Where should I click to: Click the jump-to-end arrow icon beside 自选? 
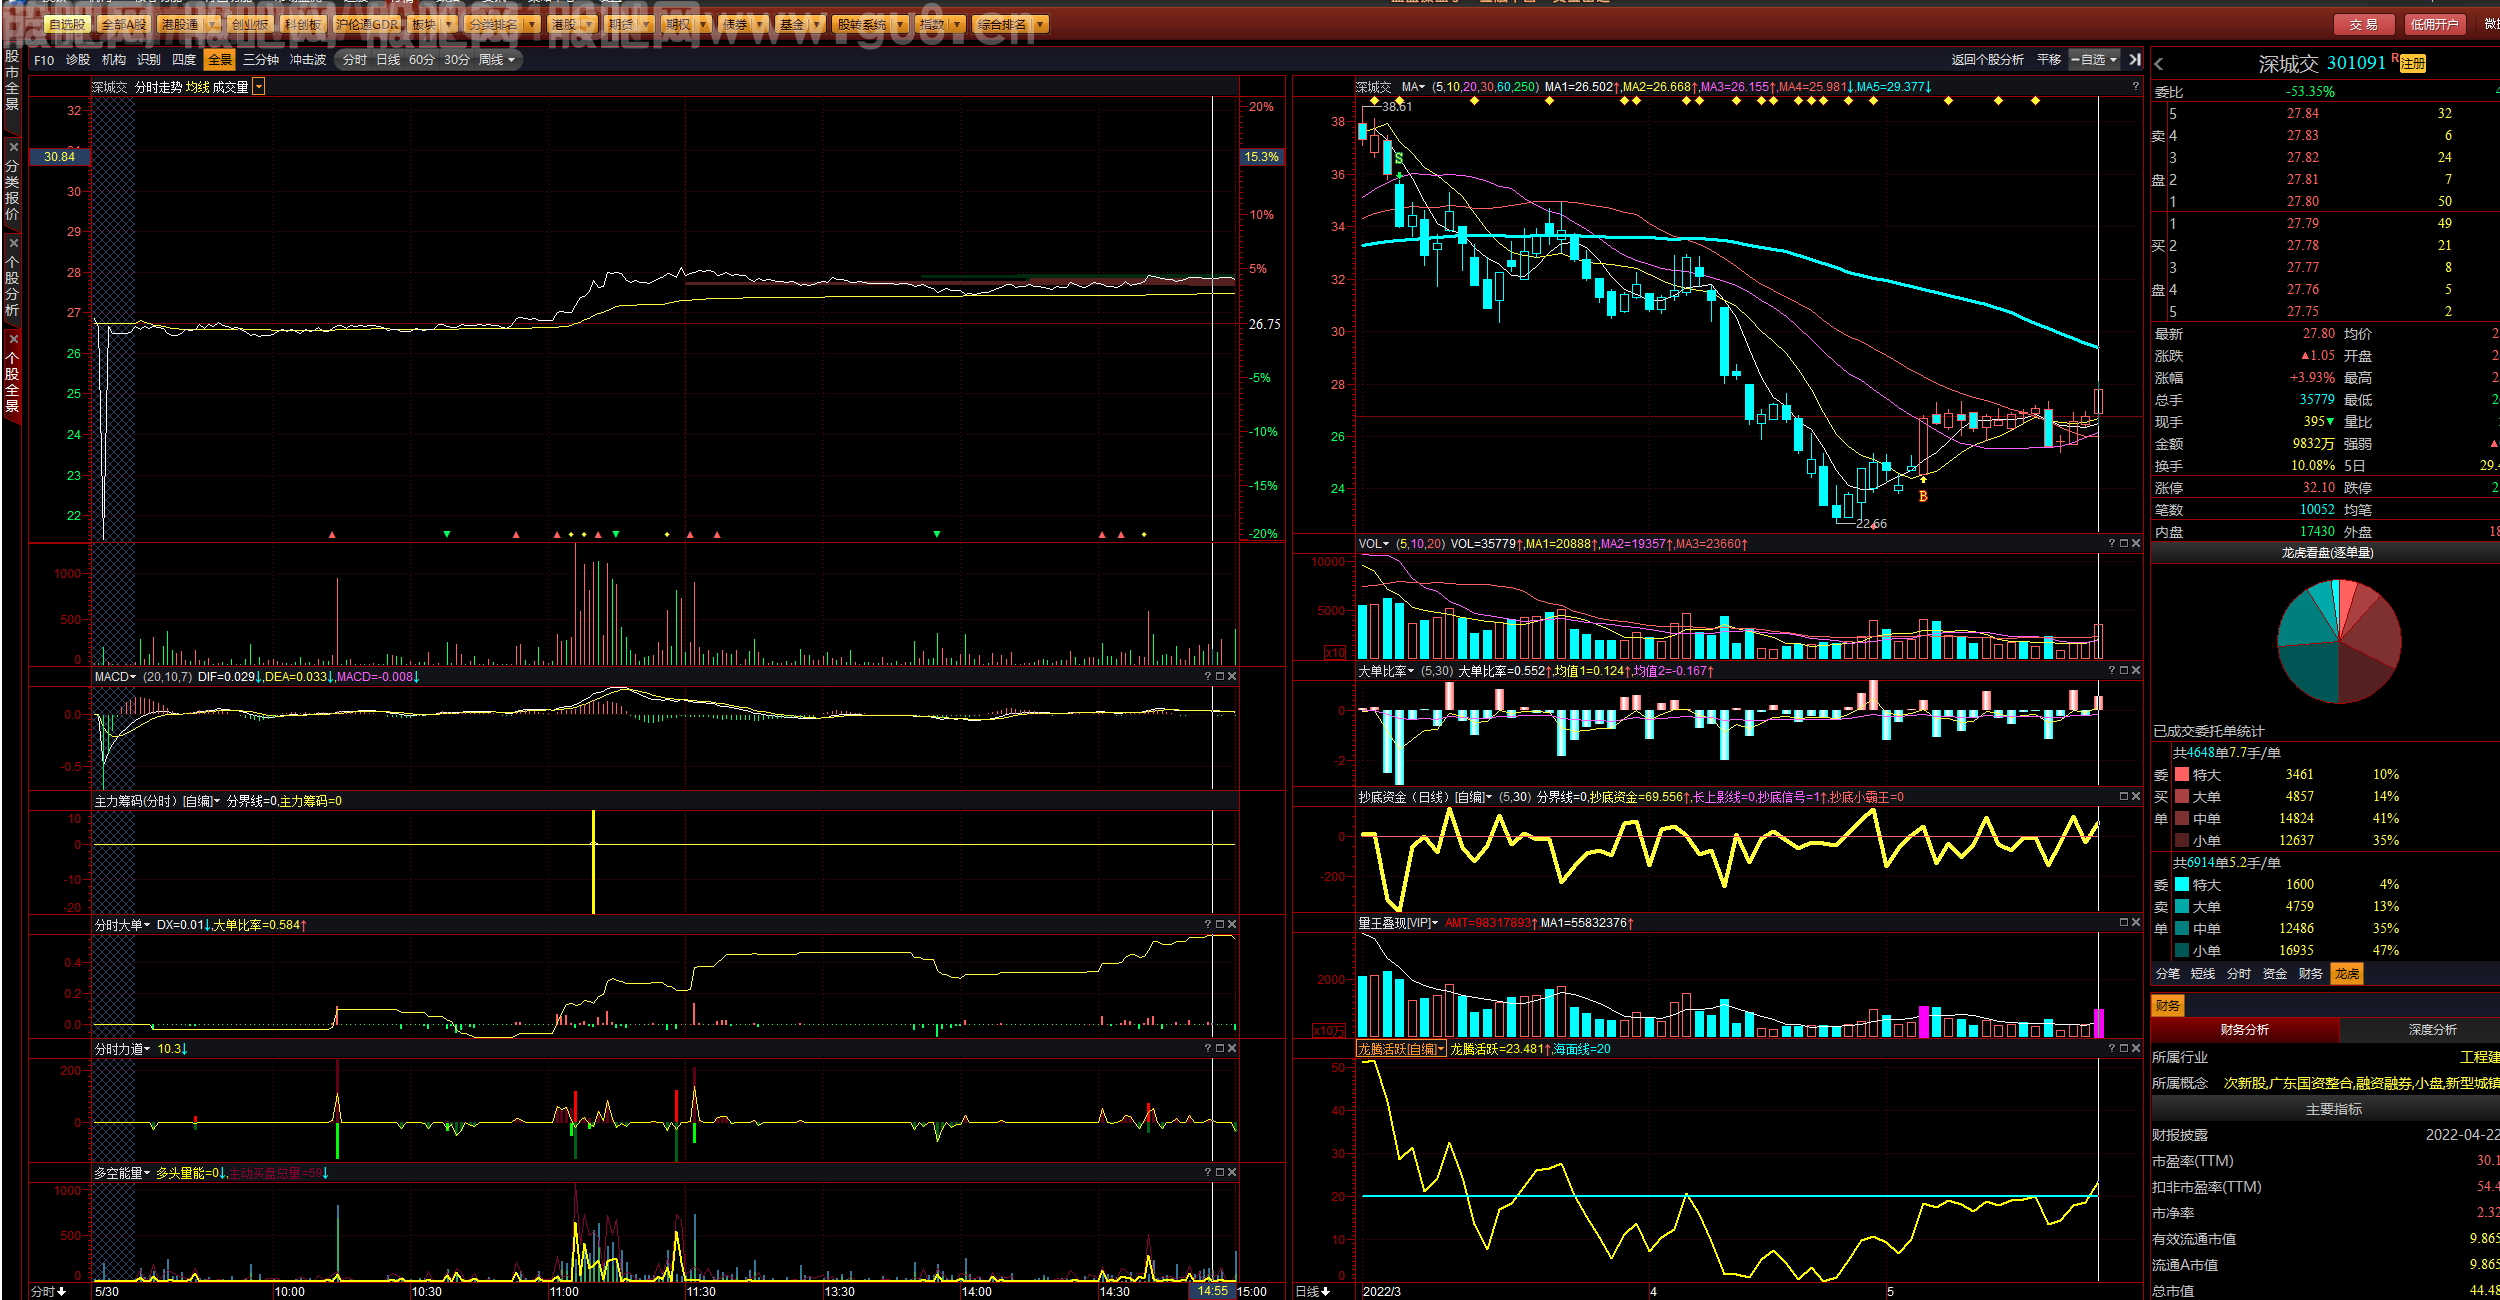(x=2135, y=60)
